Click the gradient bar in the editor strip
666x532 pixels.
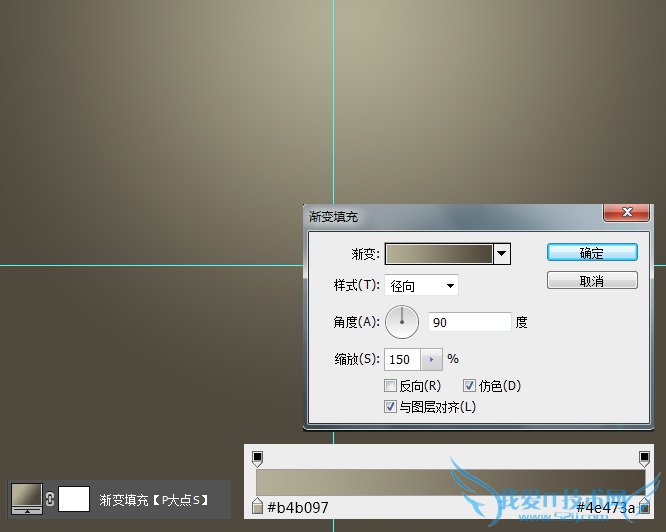click(x=451, y=482)
